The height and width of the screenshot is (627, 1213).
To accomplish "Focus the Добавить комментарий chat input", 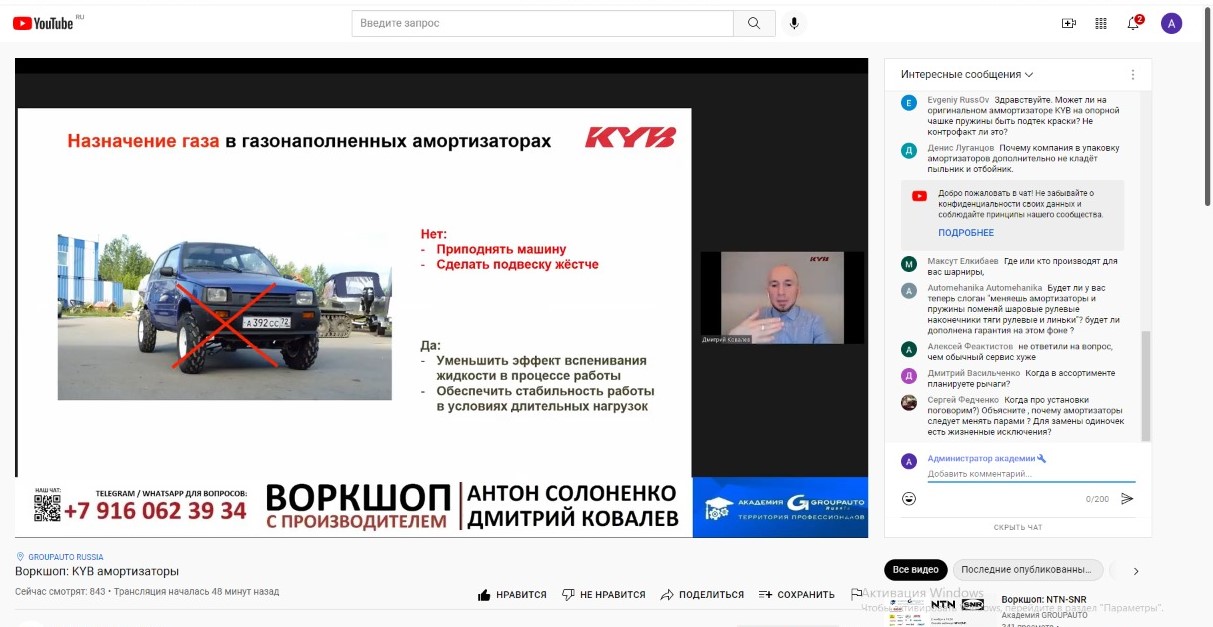I will 1031,474.
